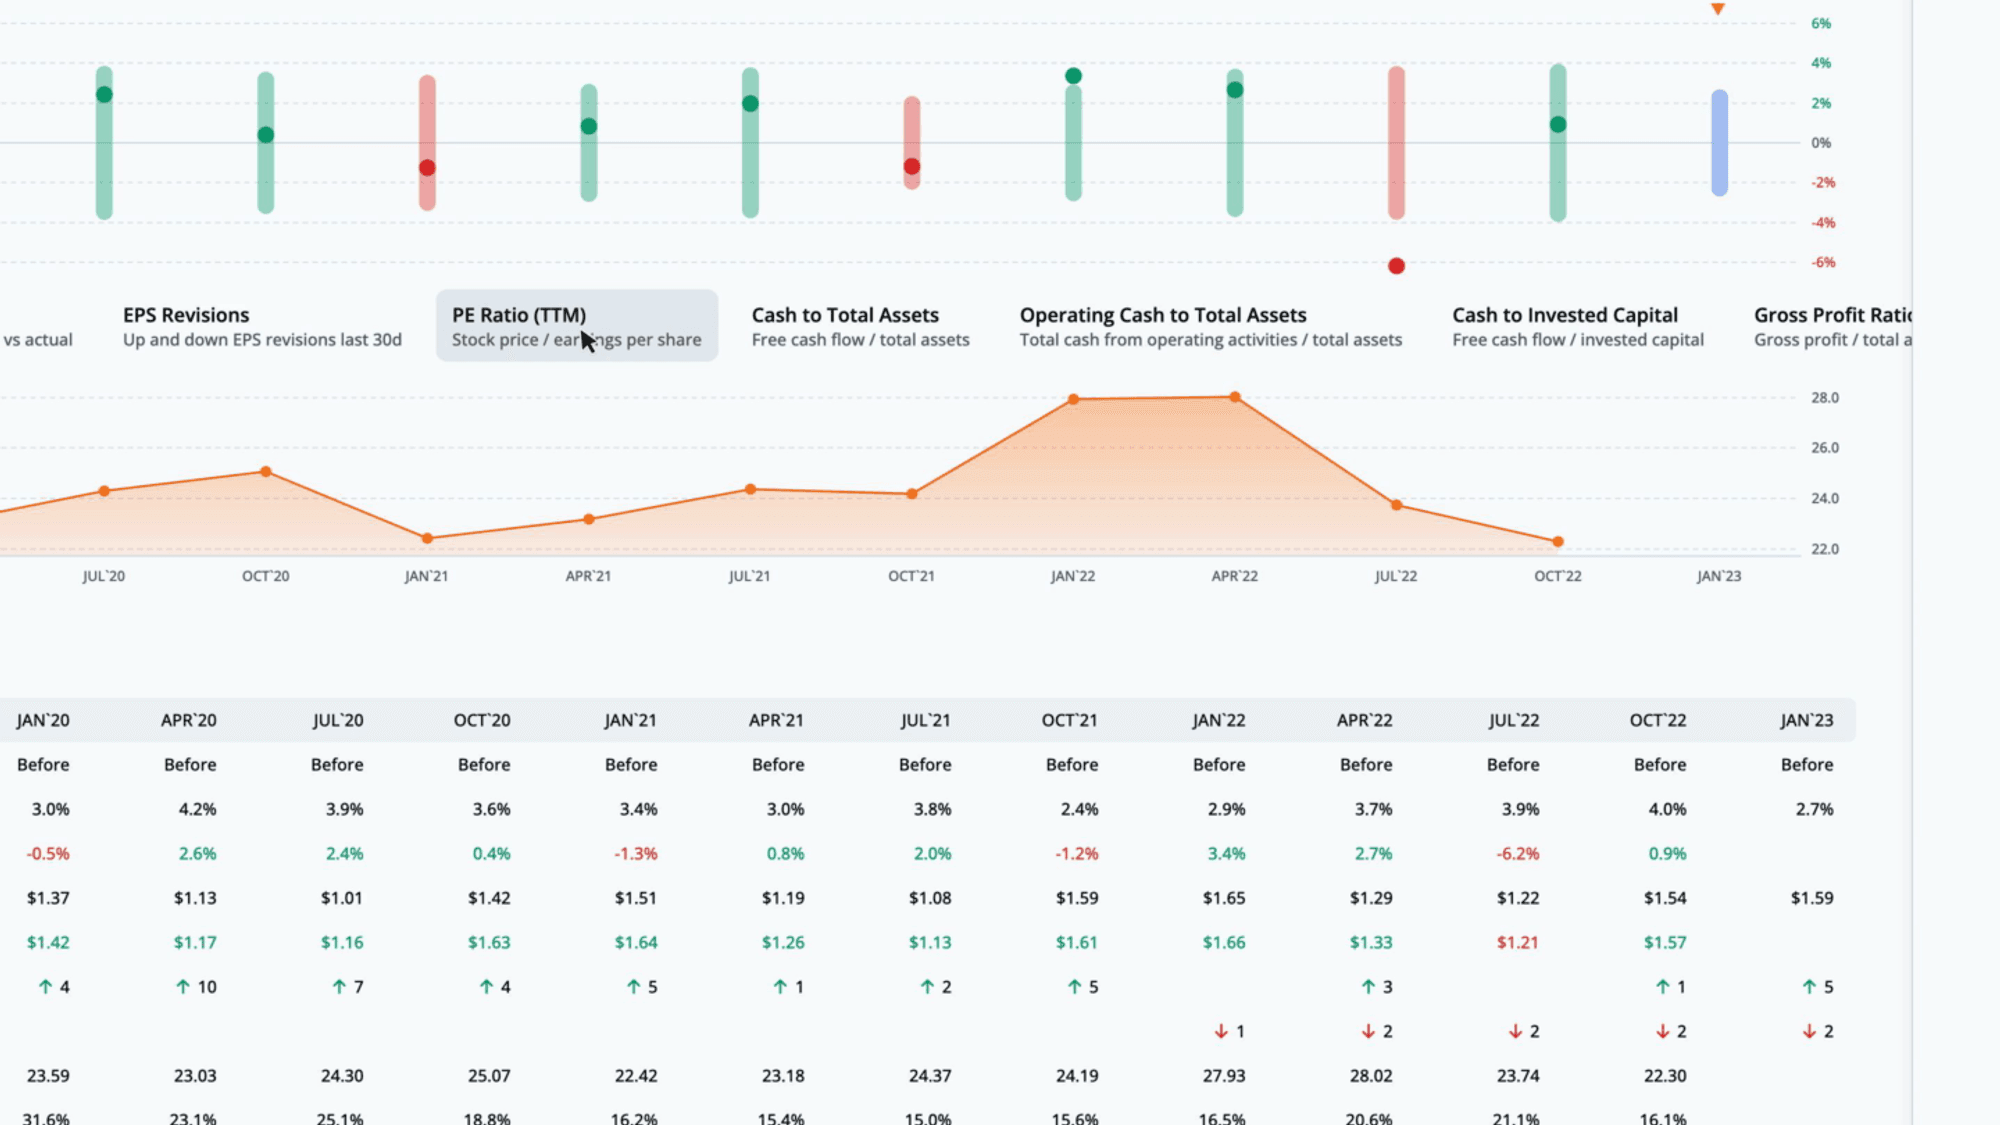Open the Gross Profit Ratio tab
Viewport: 2000px width, 1125px height.
[x=1832, y=326]
